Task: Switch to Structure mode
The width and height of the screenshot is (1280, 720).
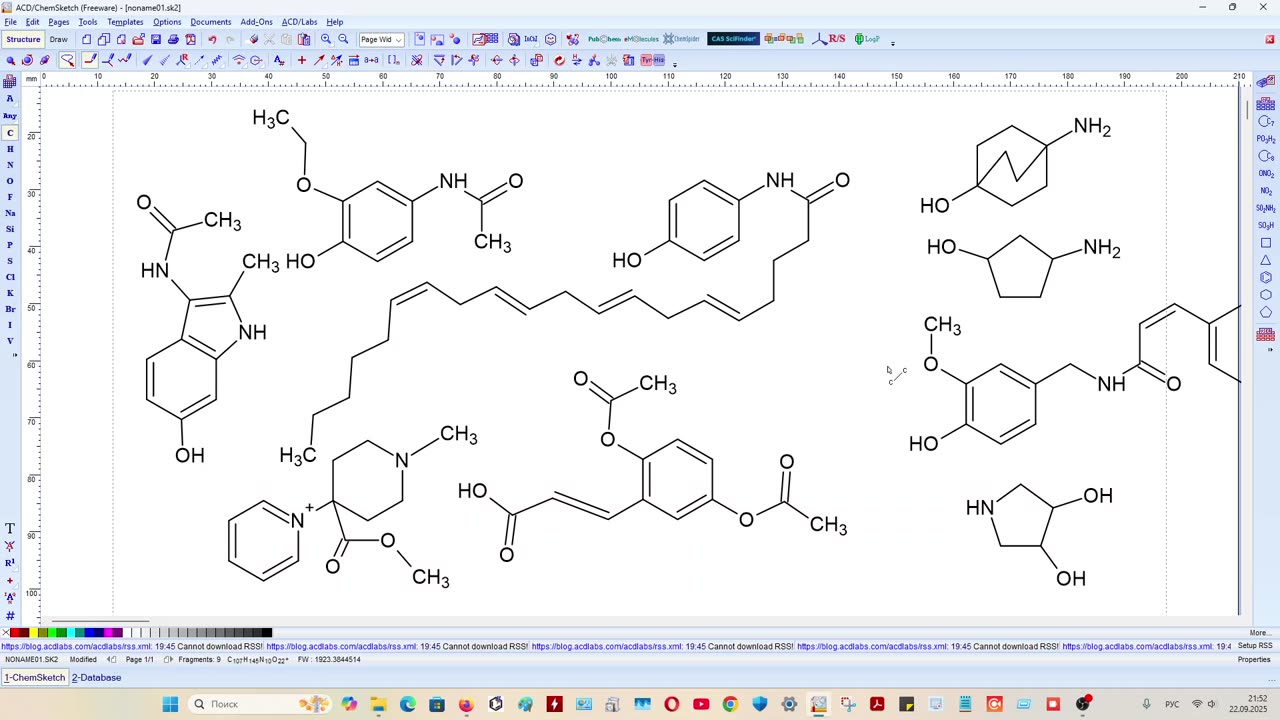Action: [23, 39]
